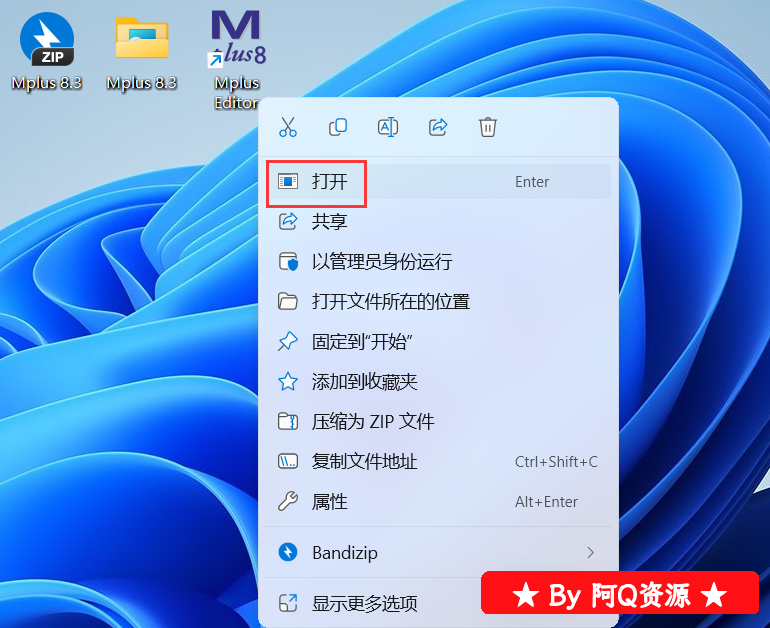Click the folder icon beside 打开文件所在的位置
Screen dimensions: 770x628
[288, 301]
